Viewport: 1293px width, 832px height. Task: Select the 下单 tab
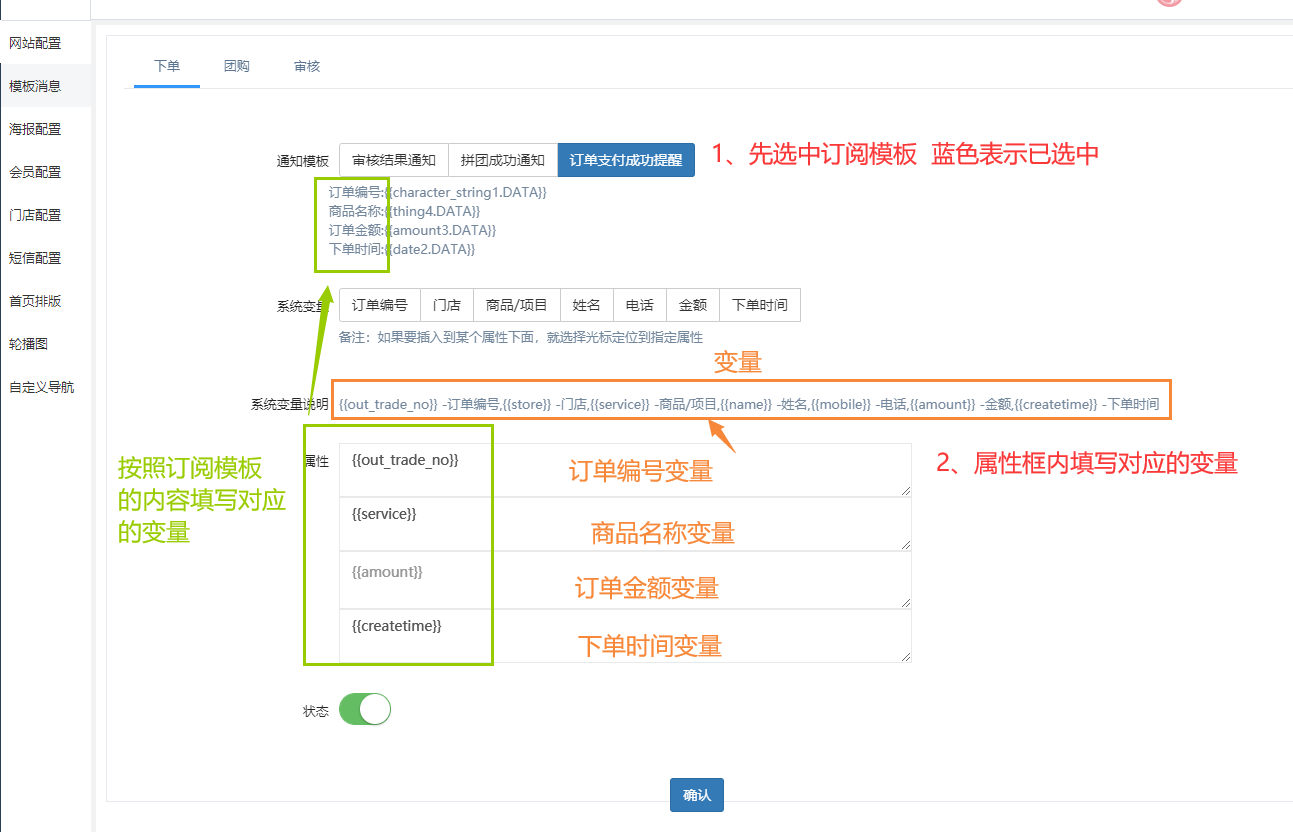(167, 66)
